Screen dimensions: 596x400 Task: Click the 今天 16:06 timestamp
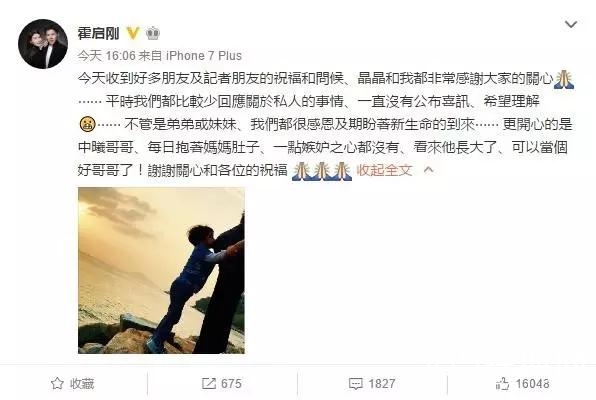[106, 56]
